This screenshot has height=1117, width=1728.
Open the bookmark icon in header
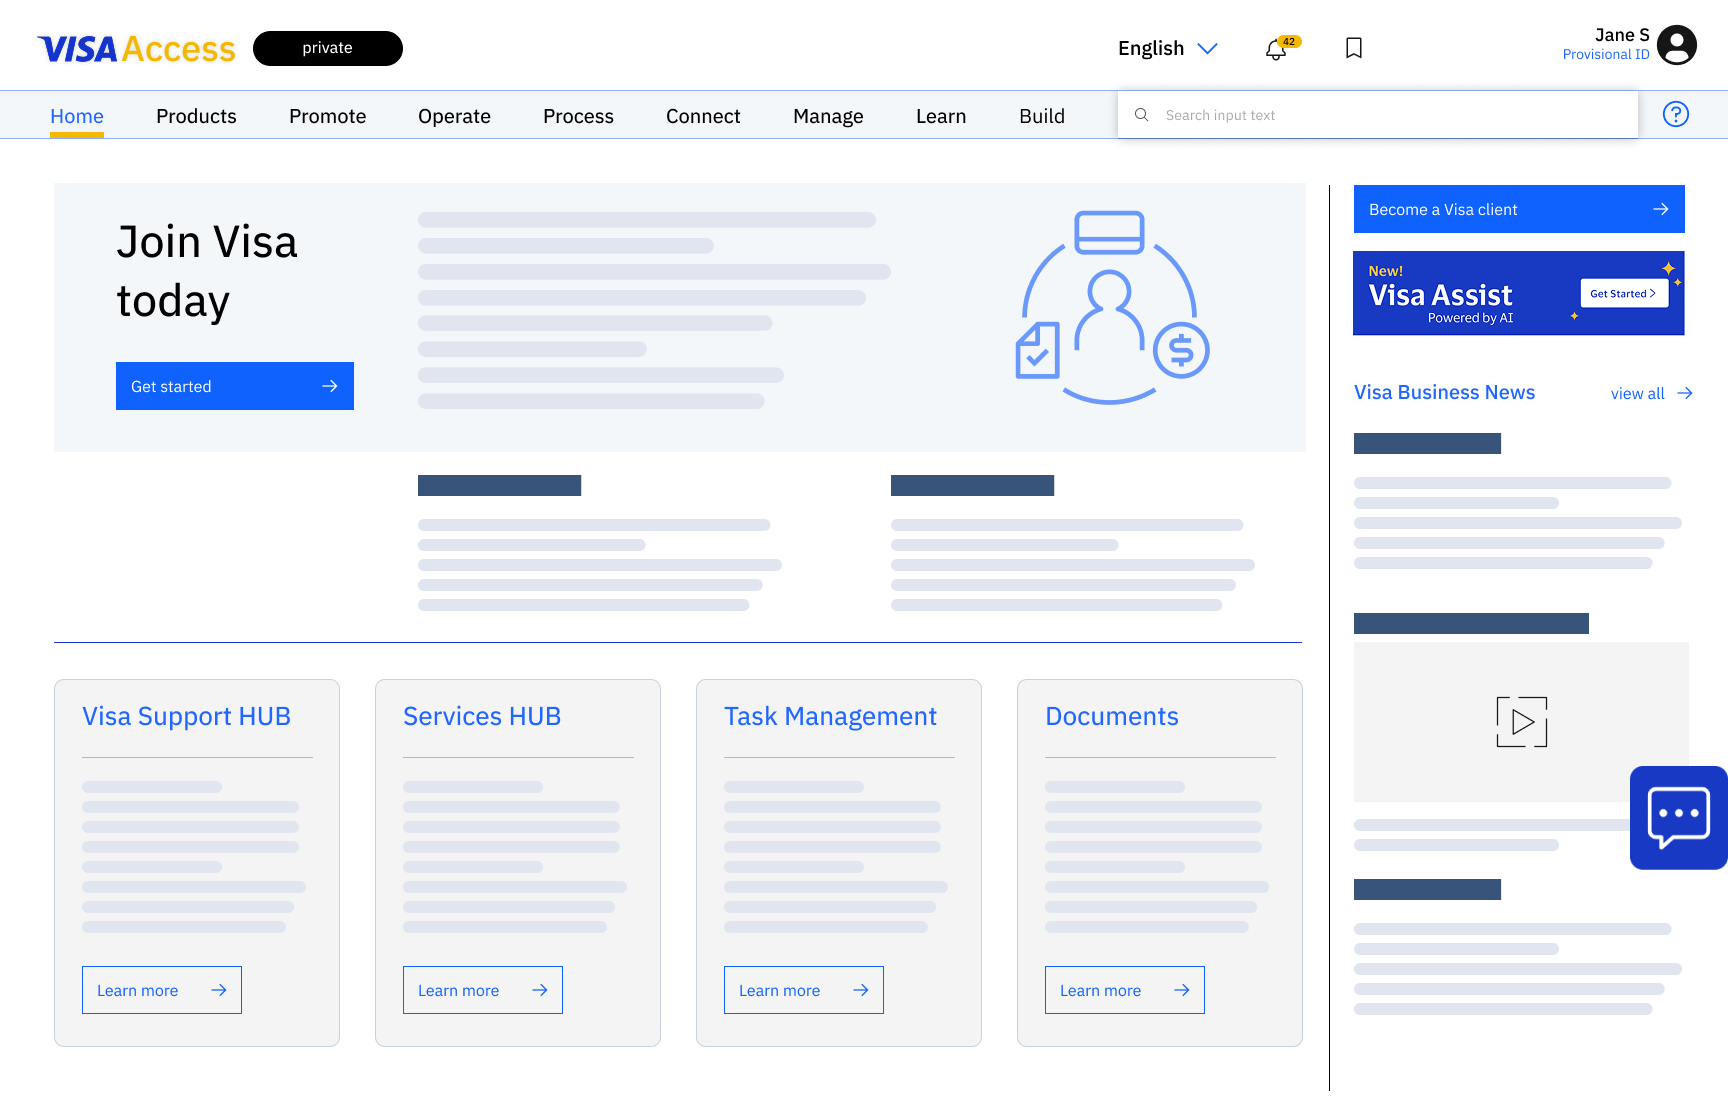coord(1354,48)
